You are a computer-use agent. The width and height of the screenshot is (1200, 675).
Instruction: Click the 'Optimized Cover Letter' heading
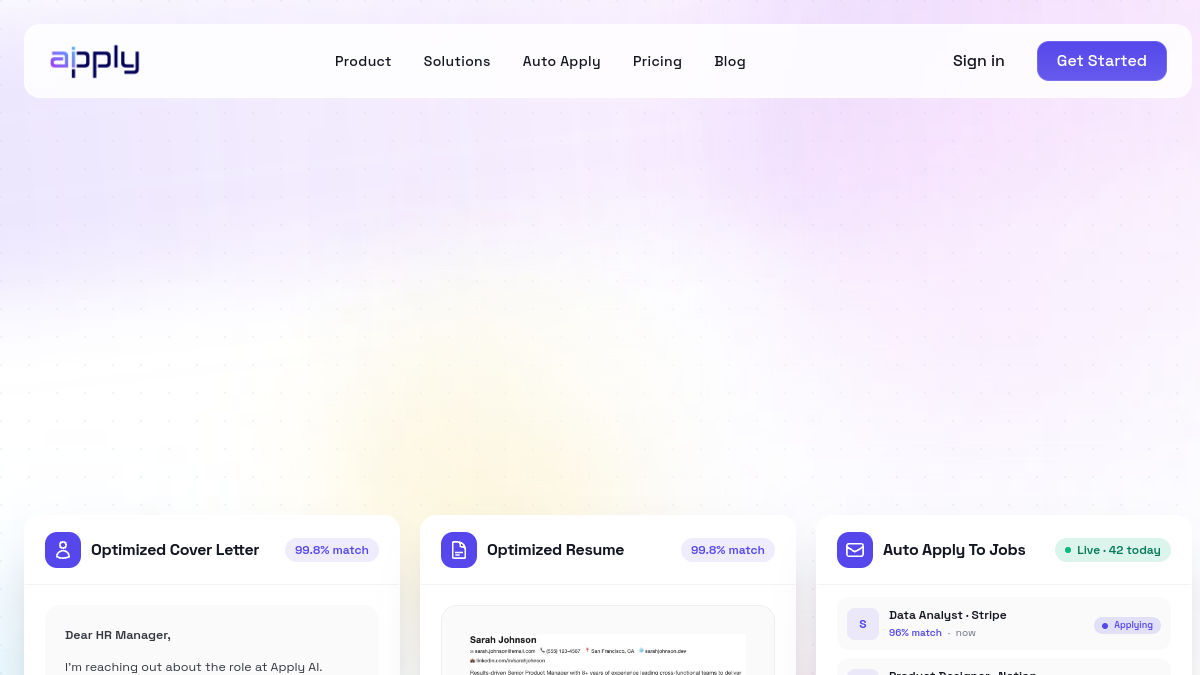[x=175, y=550]
